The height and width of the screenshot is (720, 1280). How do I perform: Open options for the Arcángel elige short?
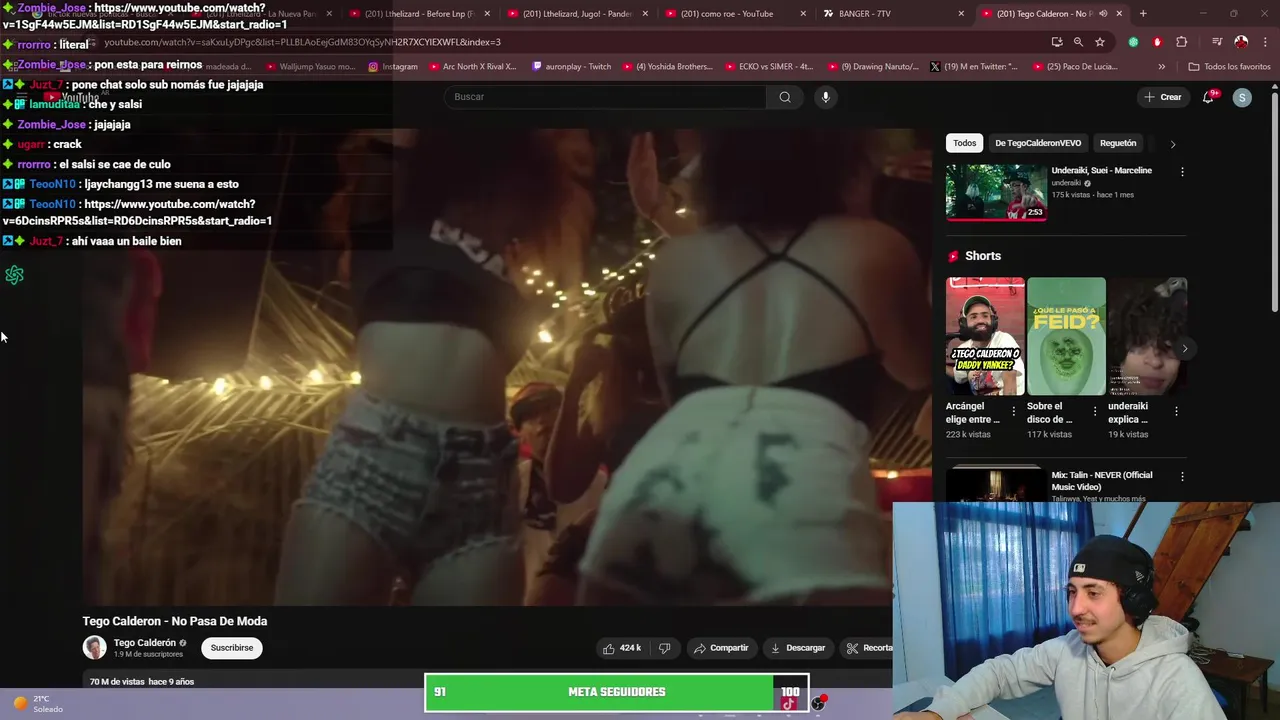1014,411
